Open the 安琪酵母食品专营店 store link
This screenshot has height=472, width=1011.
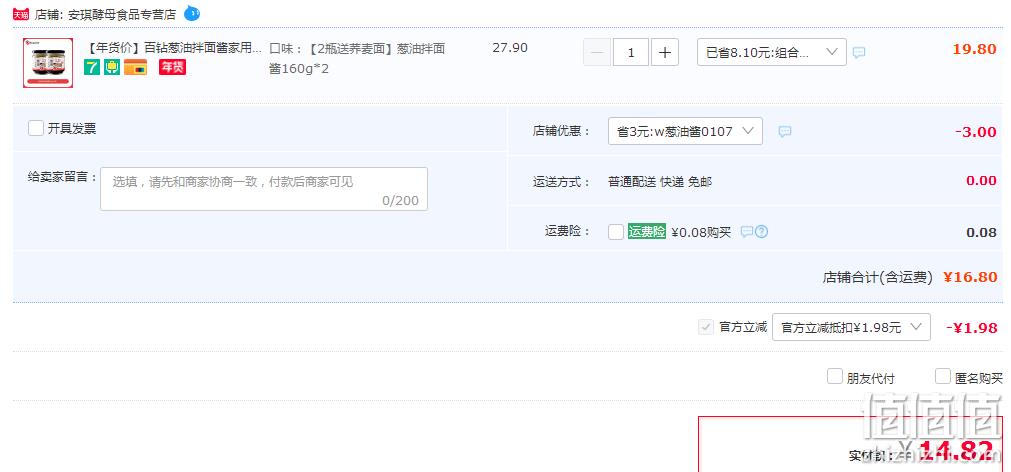122,14
